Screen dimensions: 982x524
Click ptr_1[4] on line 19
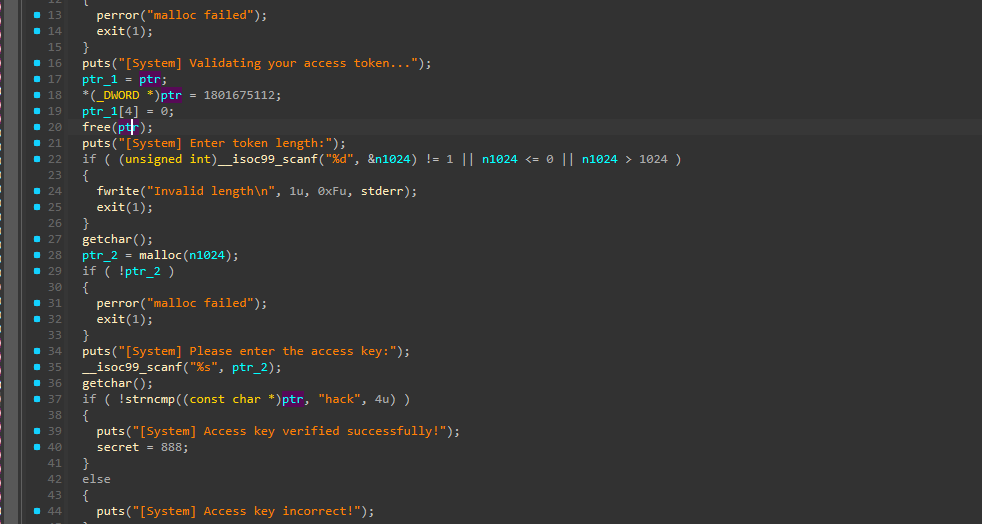point(110,111)
